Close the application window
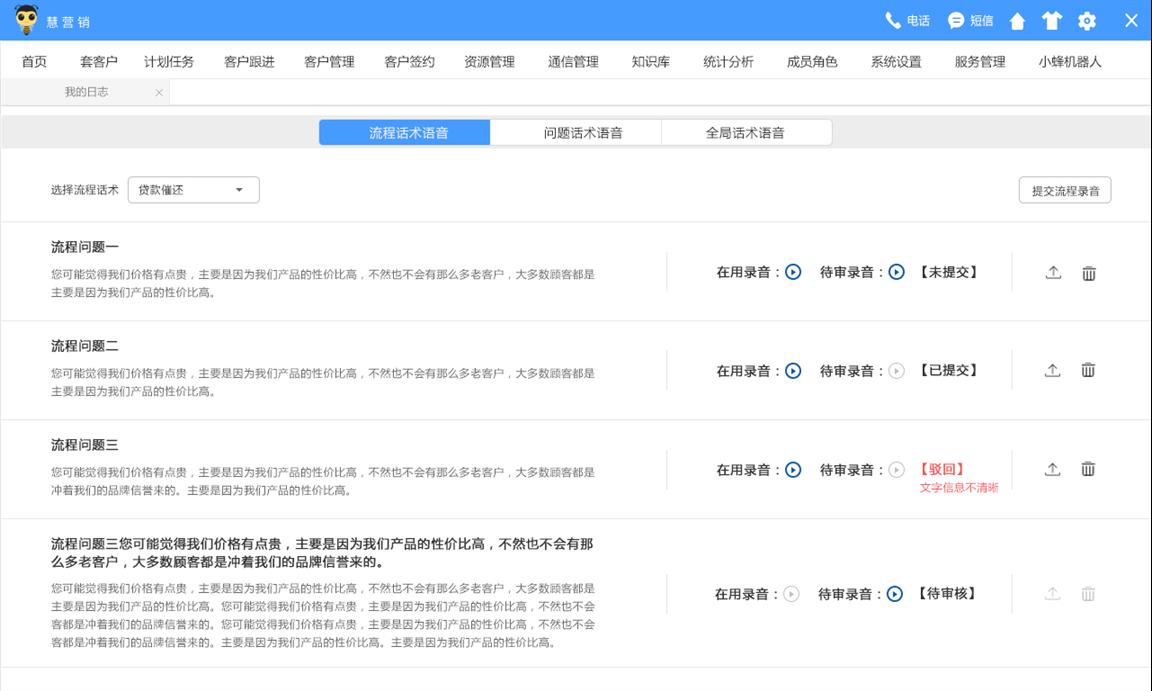The image size is (1152, 691). click(1131, 21)
